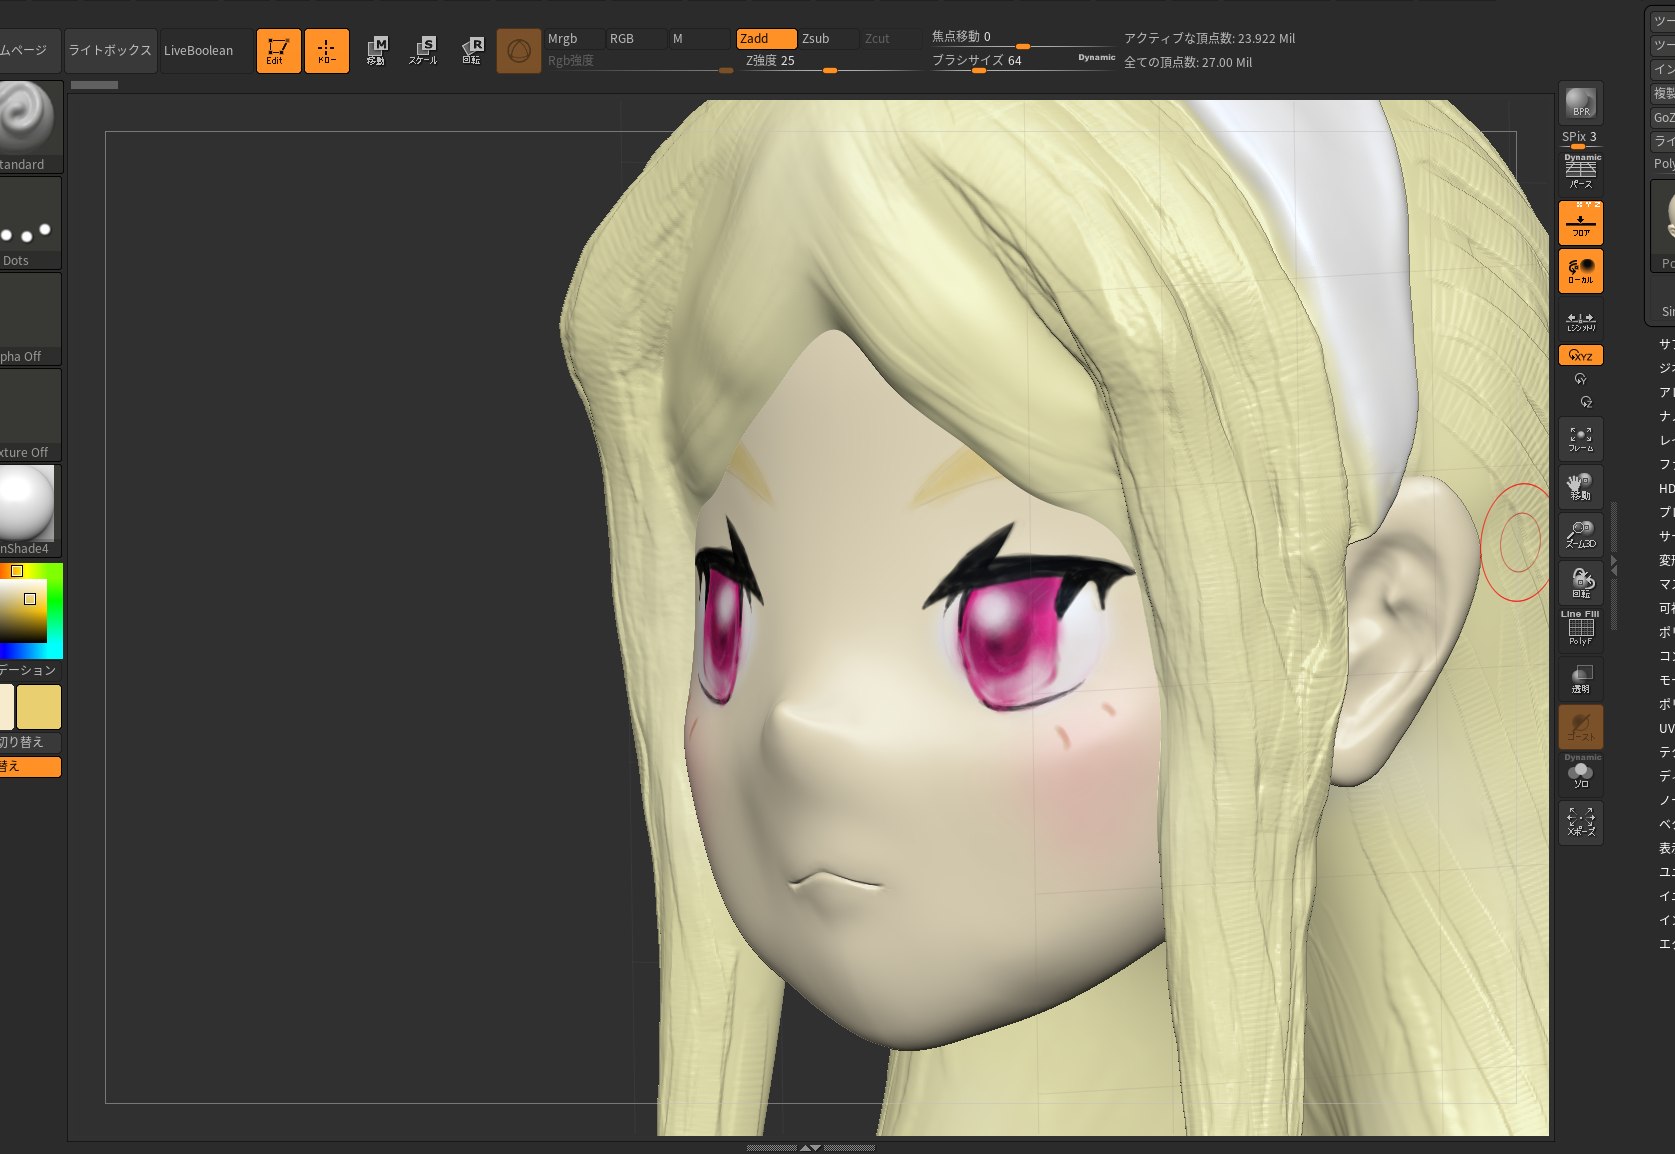Select the Scale (スケール) transform tool

423,51
